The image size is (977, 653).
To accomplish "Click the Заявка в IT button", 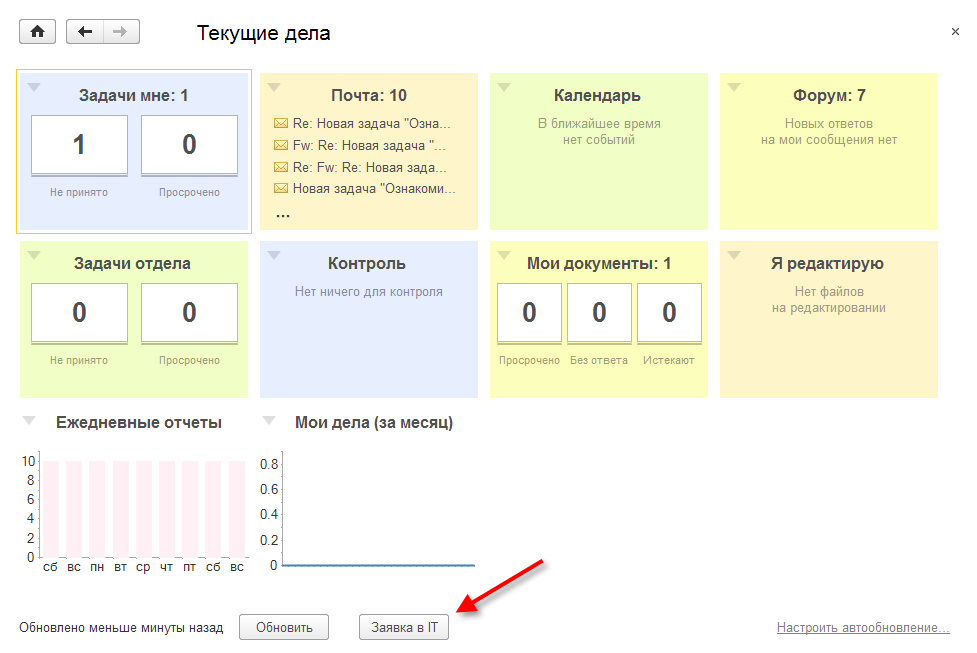I will [x=404, y=627].
